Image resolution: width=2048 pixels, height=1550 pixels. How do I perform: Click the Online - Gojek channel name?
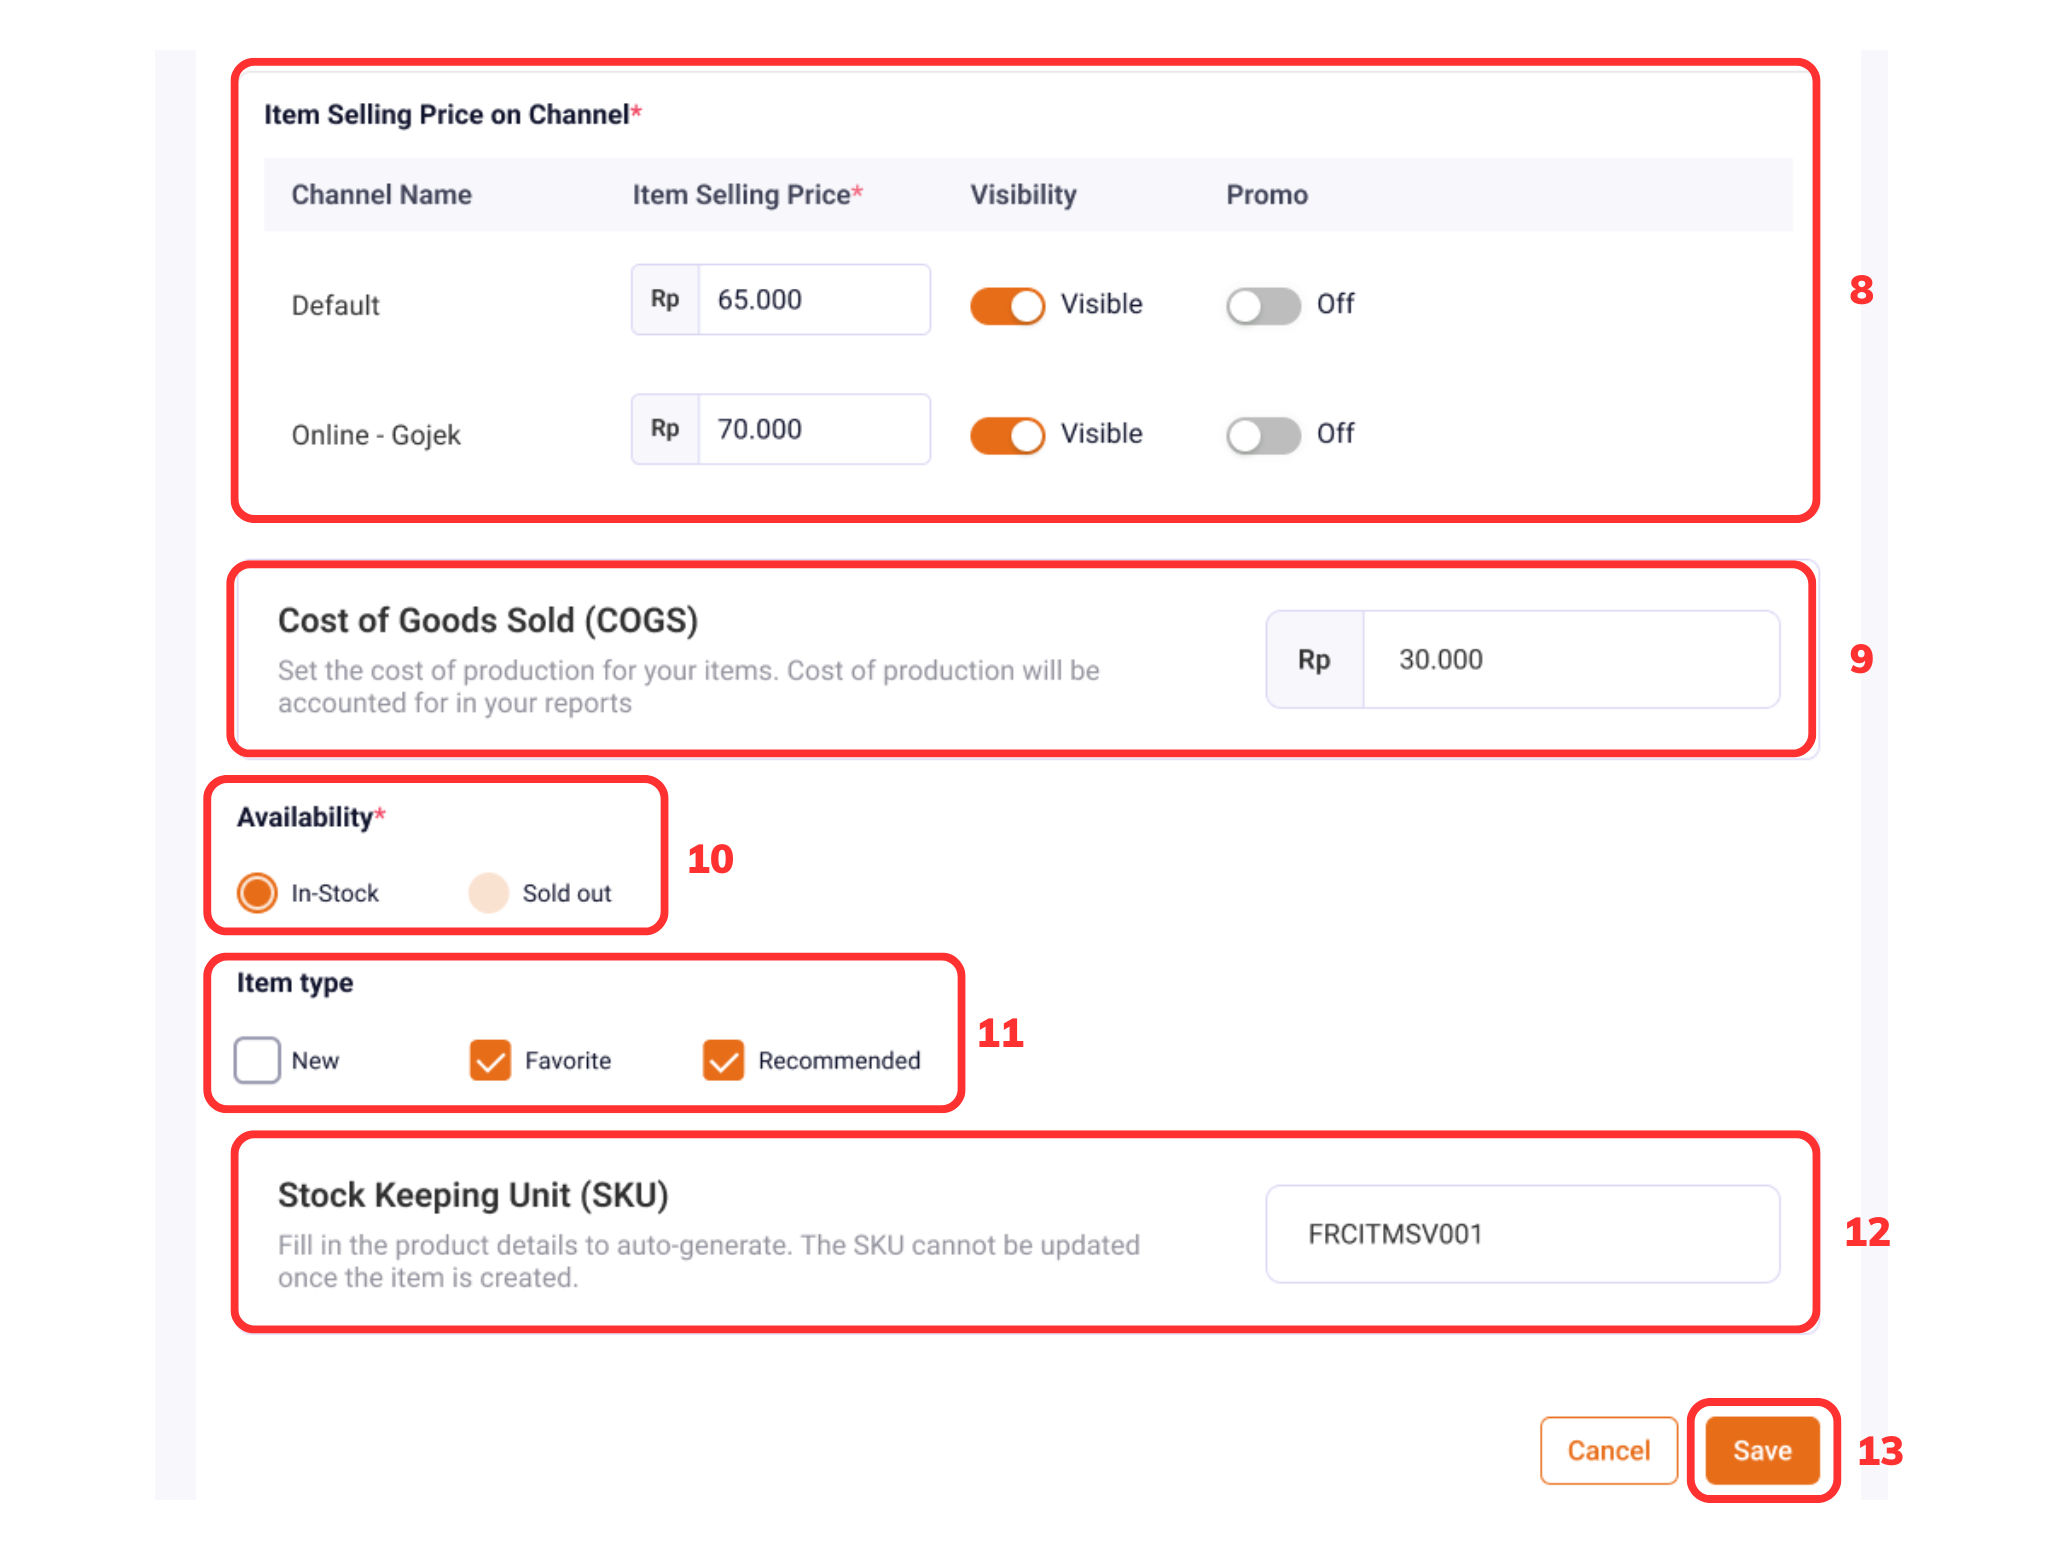point(375,434)
